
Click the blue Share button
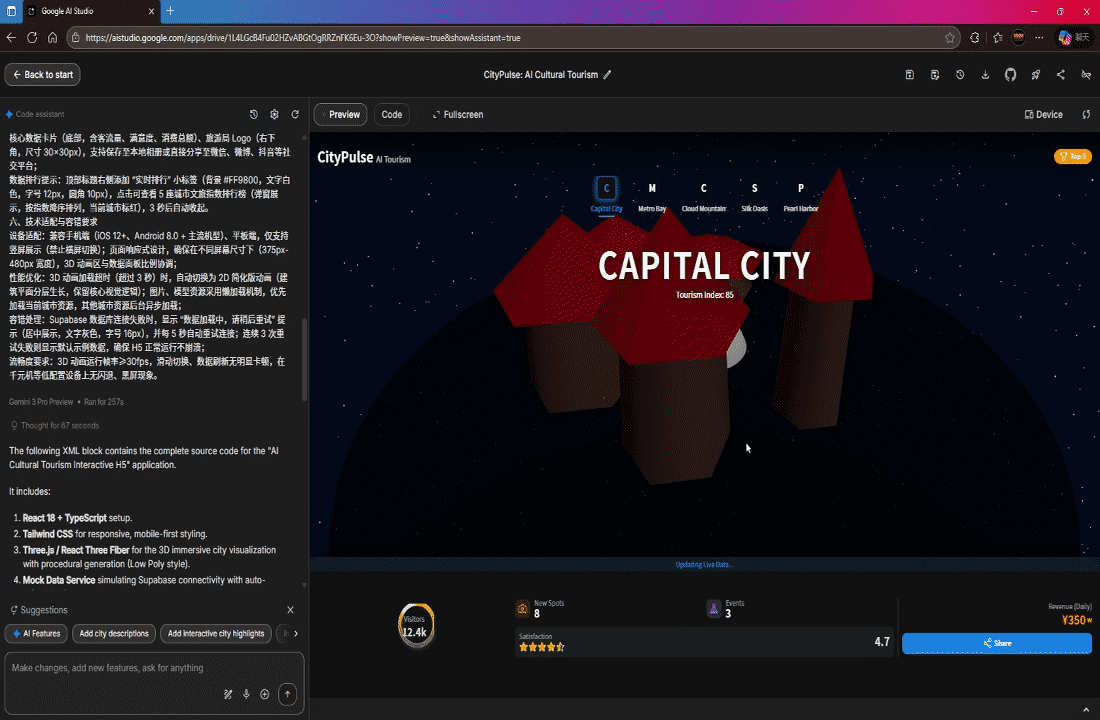[x=996, y=643]
